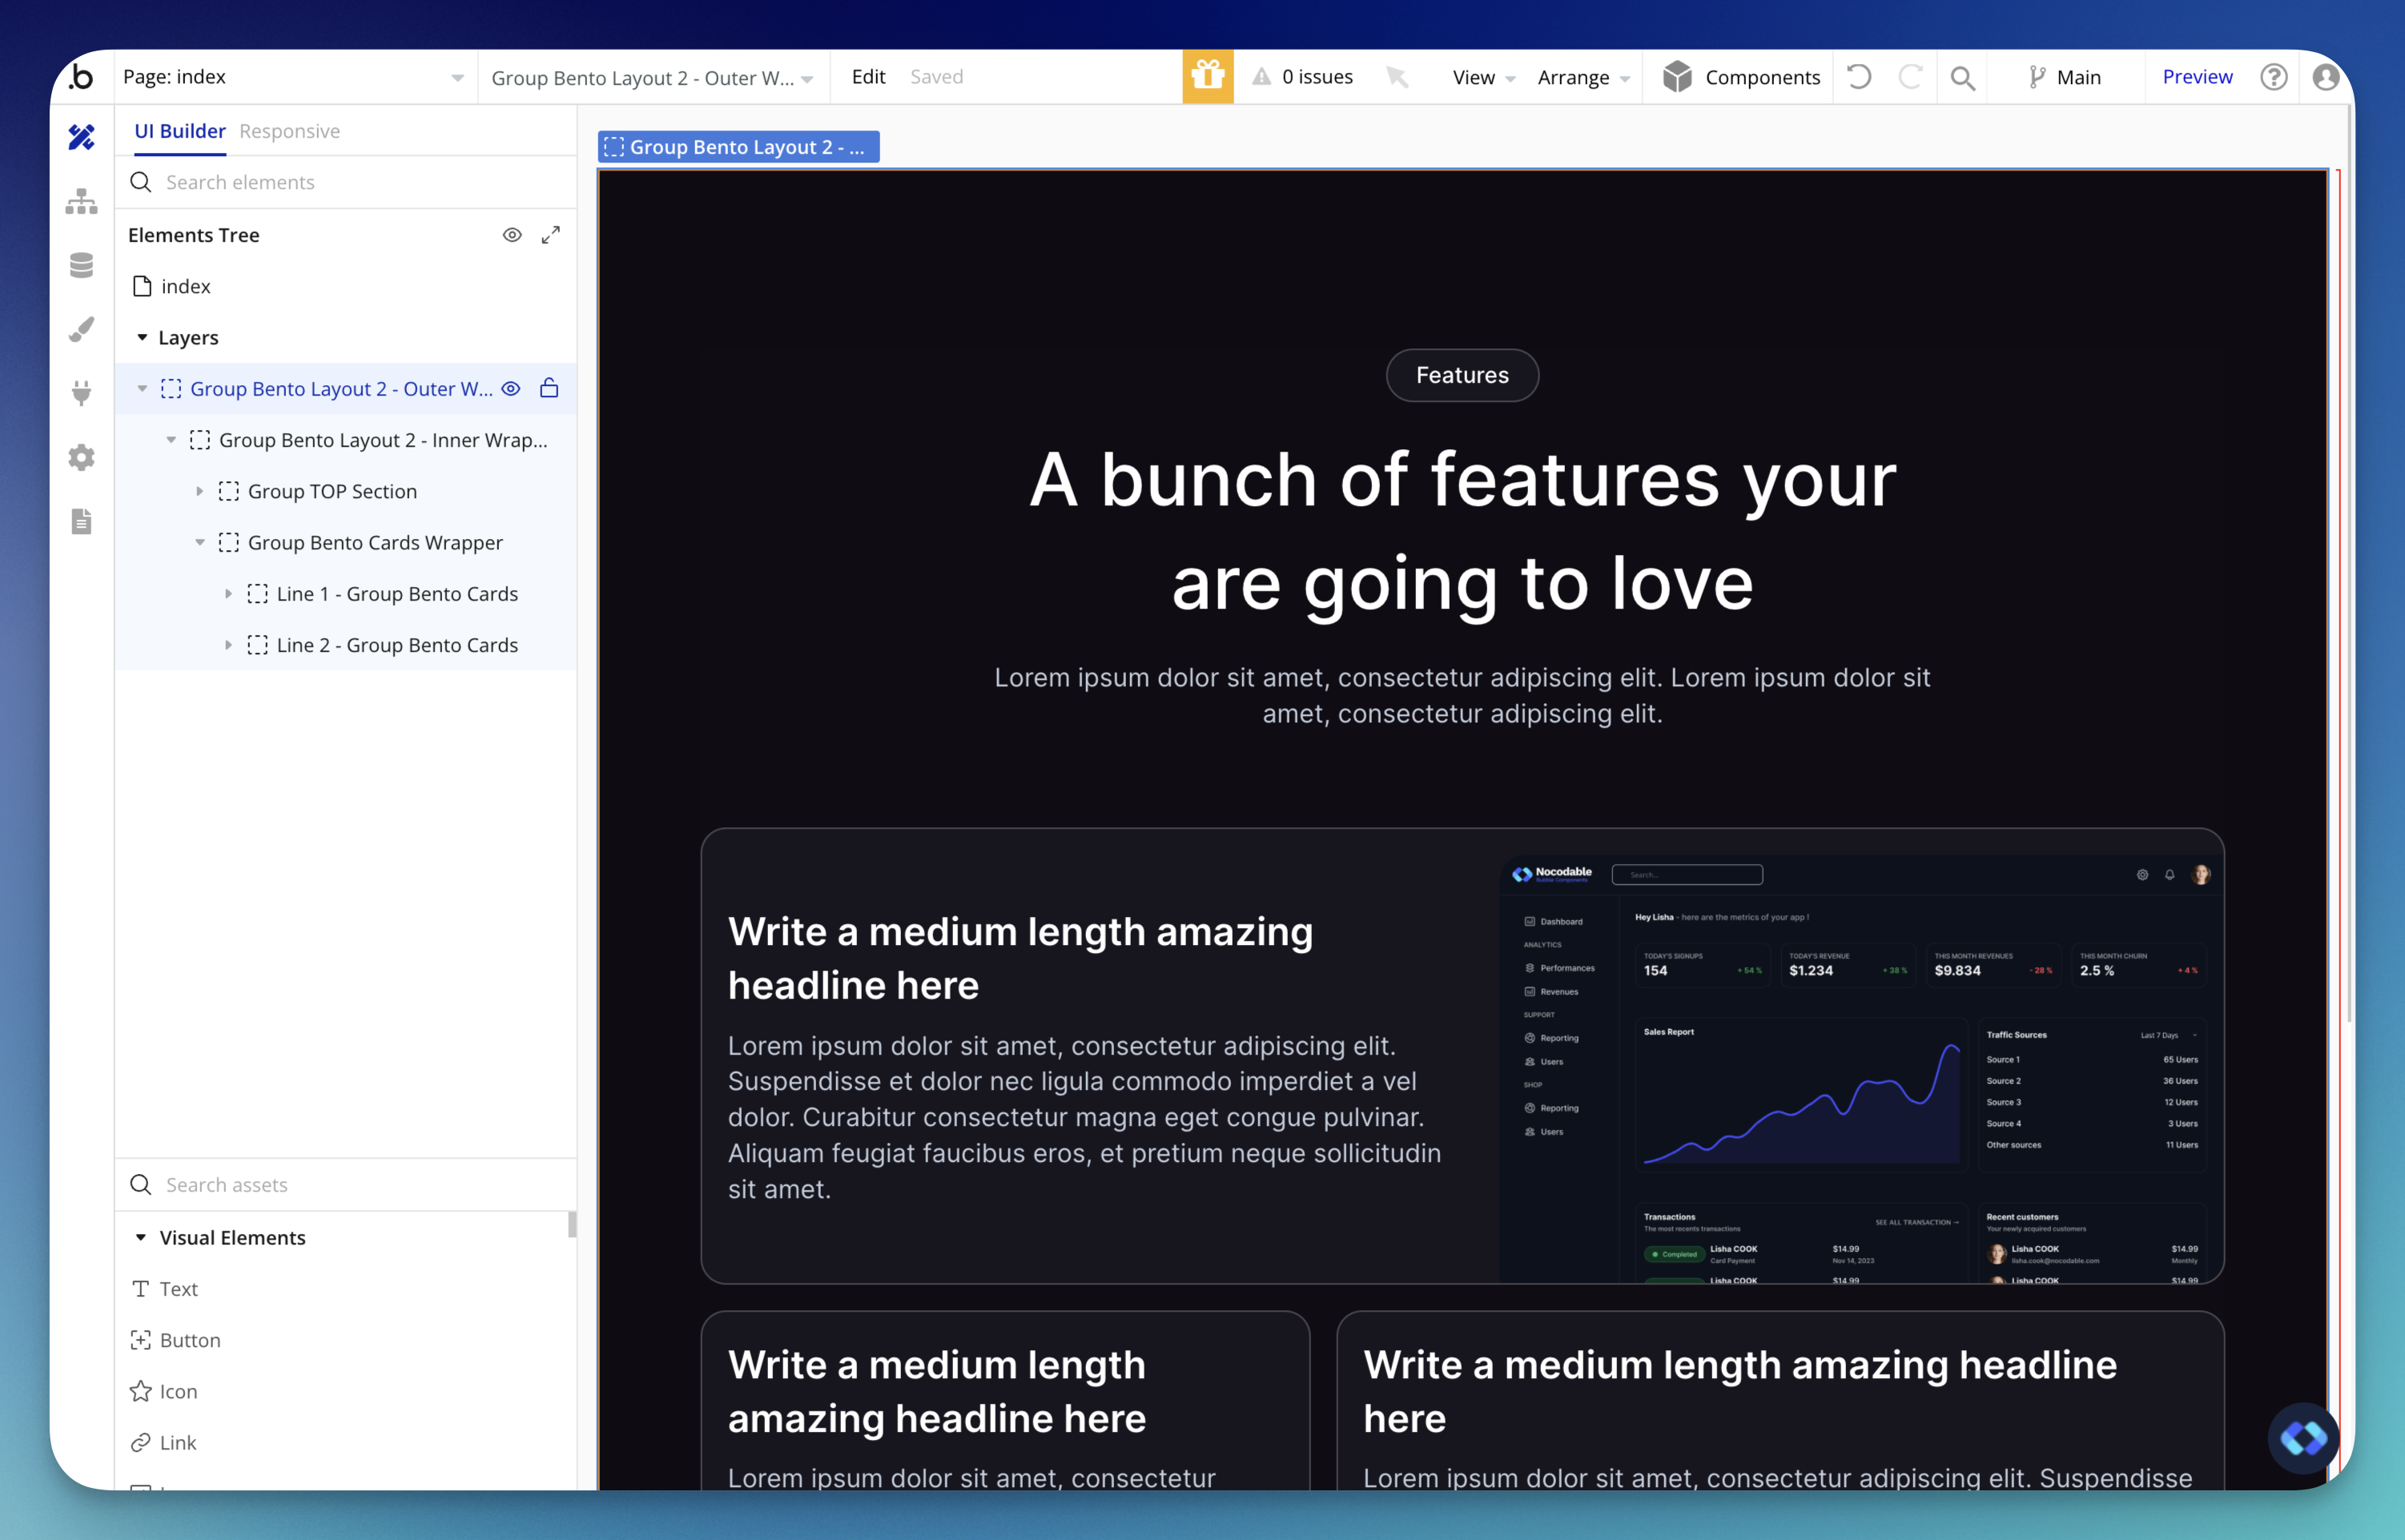This screenshot has width=2405, height=1540.
Task: Expand Line 1 - Group Bento Cards arrow
Action: tap(229, 594)
